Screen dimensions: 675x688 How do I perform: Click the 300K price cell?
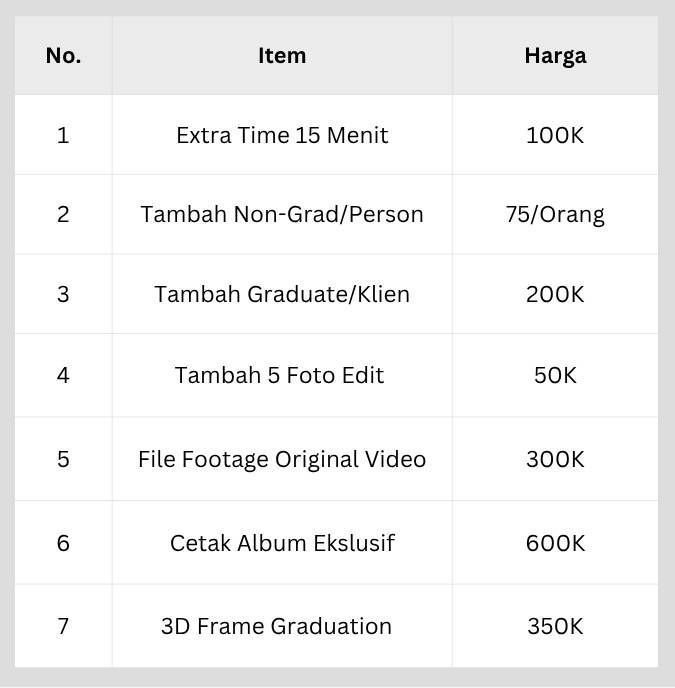[555, 459]
